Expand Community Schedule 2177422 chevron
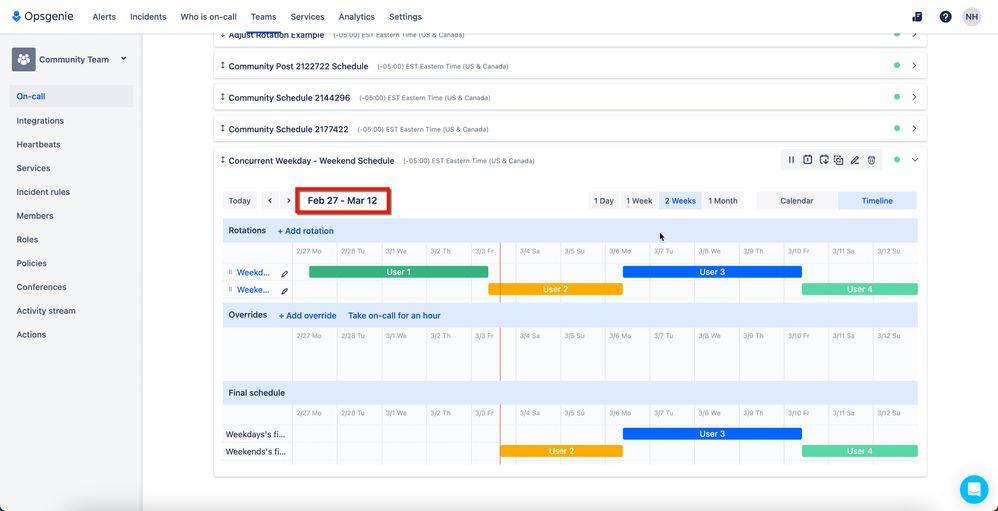Image resolution: width=998 pixels, height=511 pixels. tap(915, 128)
